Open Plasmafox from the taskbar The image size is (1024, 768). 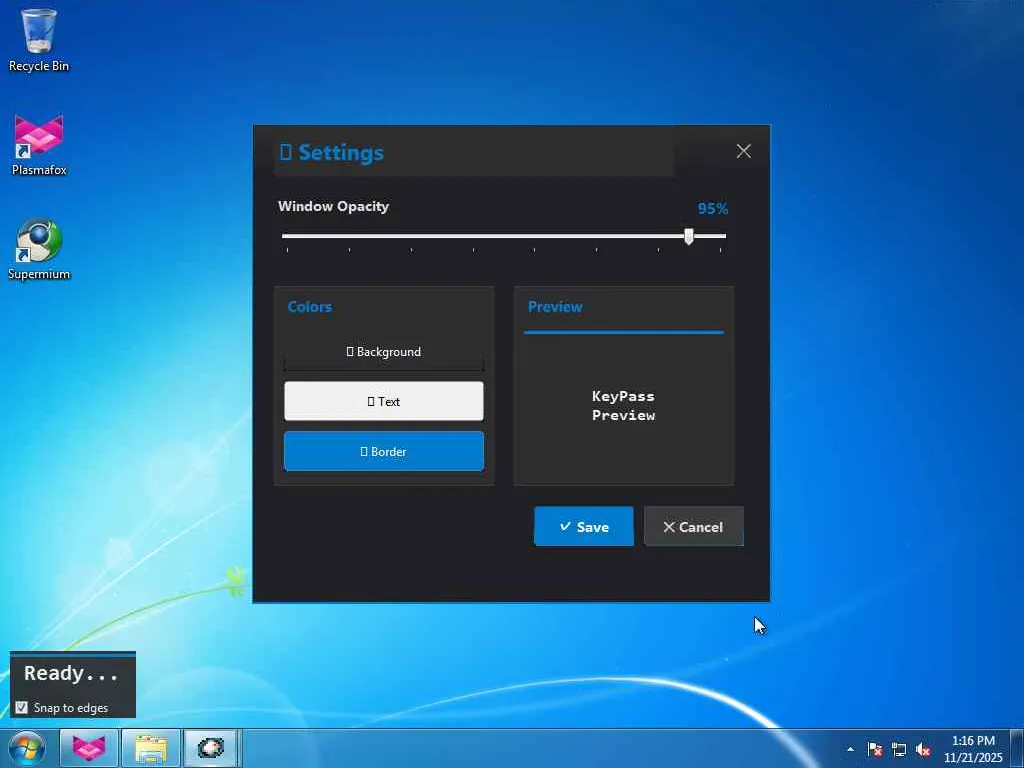89,748
